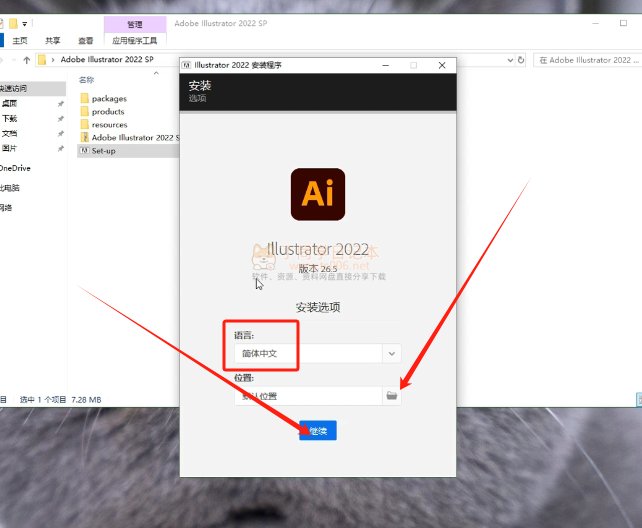Screen dimensions: 642x528
Task: Click the collapse arrow above the file list
Action: point(156,73)
